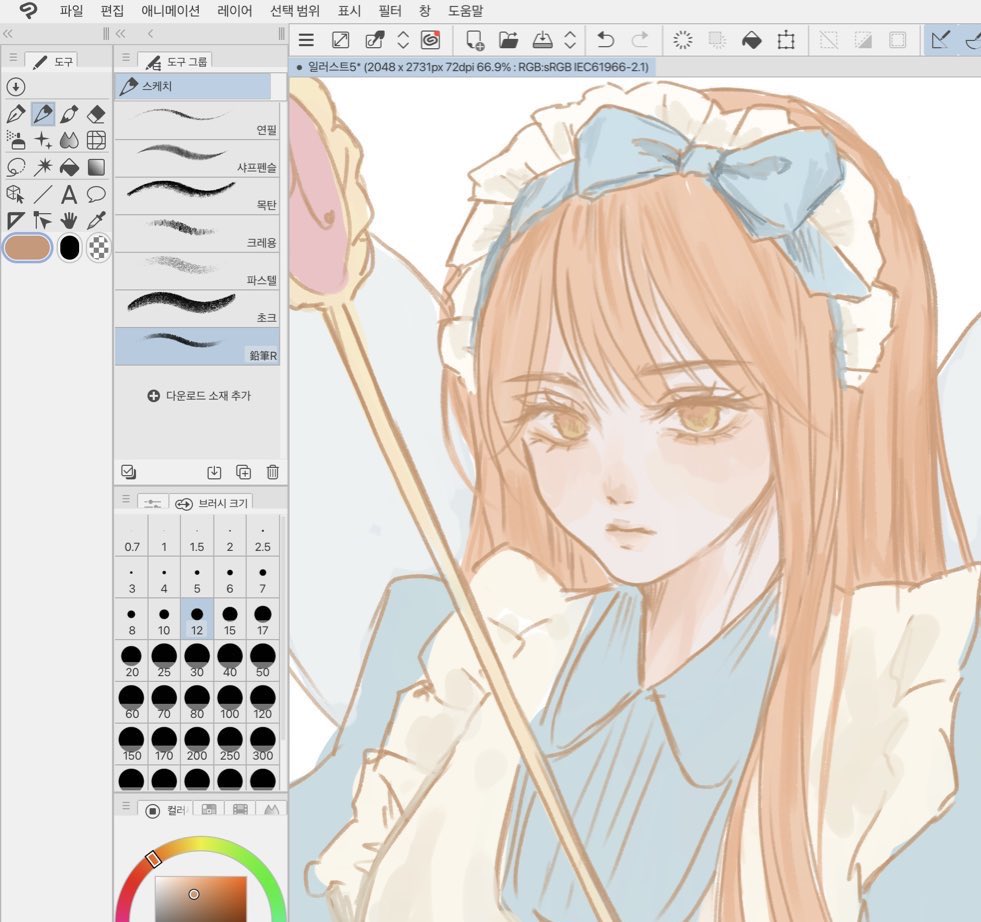Click the Redo arrow in command bar
The height and width of the screenshot is (922, 981).
[x=639, y=40]
